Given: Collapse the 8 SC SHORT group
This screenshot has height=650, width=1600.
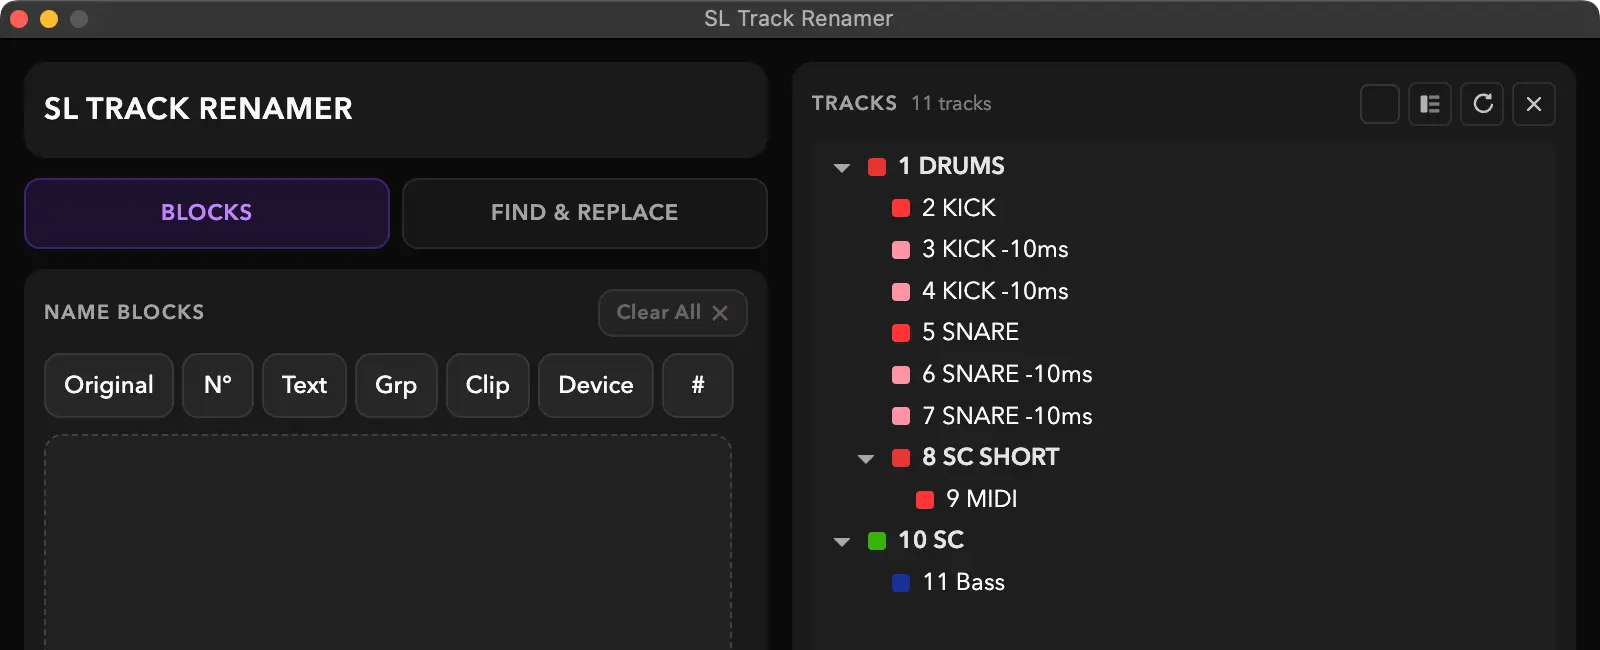Looking at the screenshot, I should [x=866, y=458].
